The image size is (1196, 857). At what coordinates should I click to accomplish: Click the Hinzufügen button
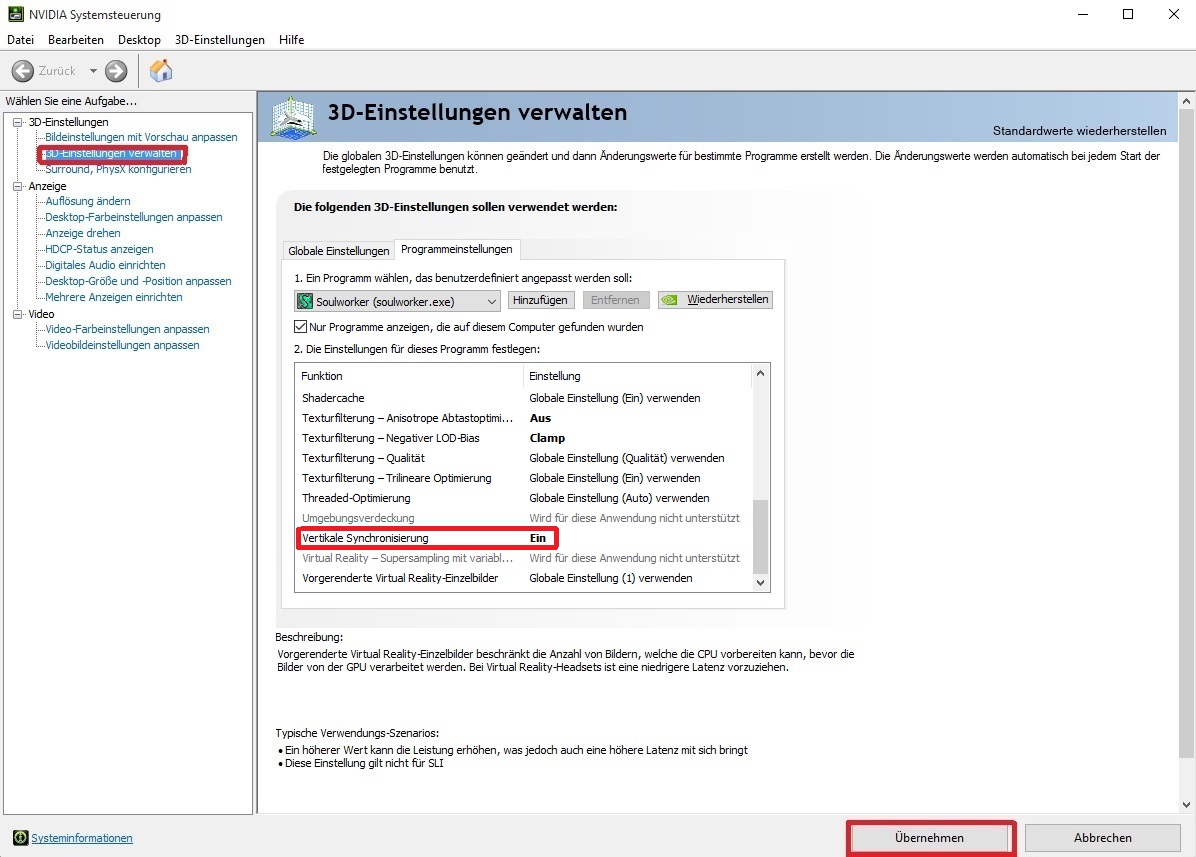point(540,300)
